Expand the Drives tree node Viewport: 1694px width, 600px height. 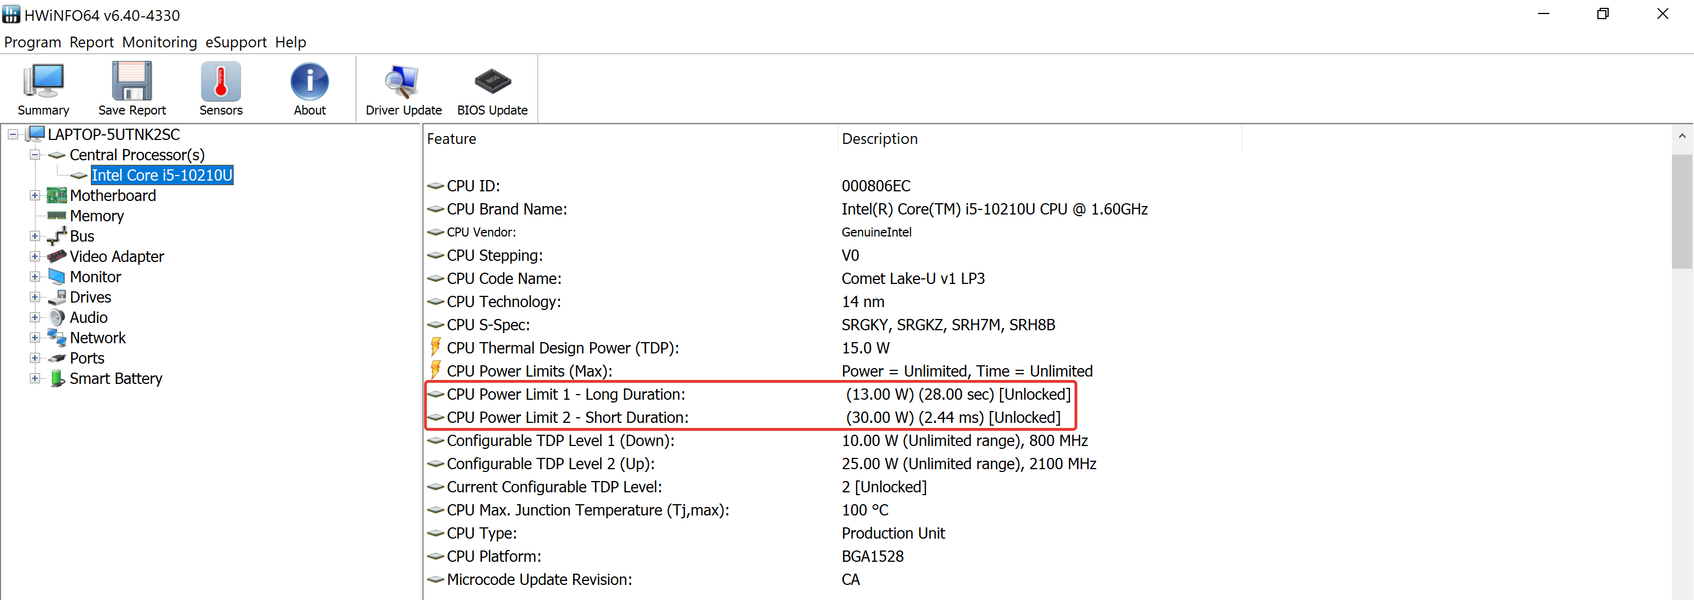(35, 297)
